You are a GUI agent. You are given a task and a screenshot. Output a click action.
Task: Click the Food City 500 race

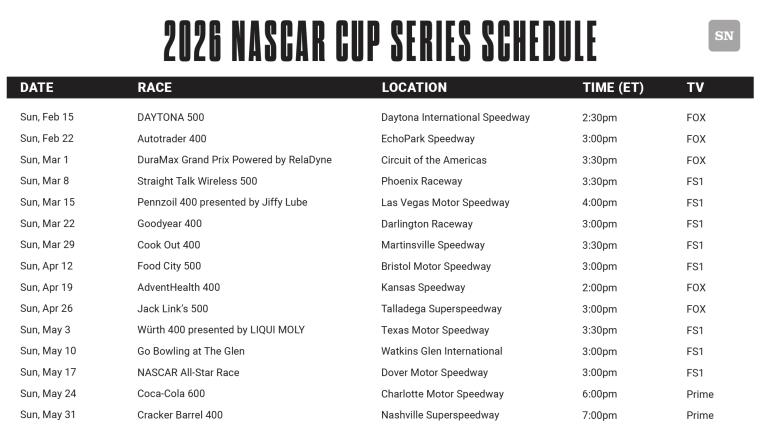tap(168, 267)
